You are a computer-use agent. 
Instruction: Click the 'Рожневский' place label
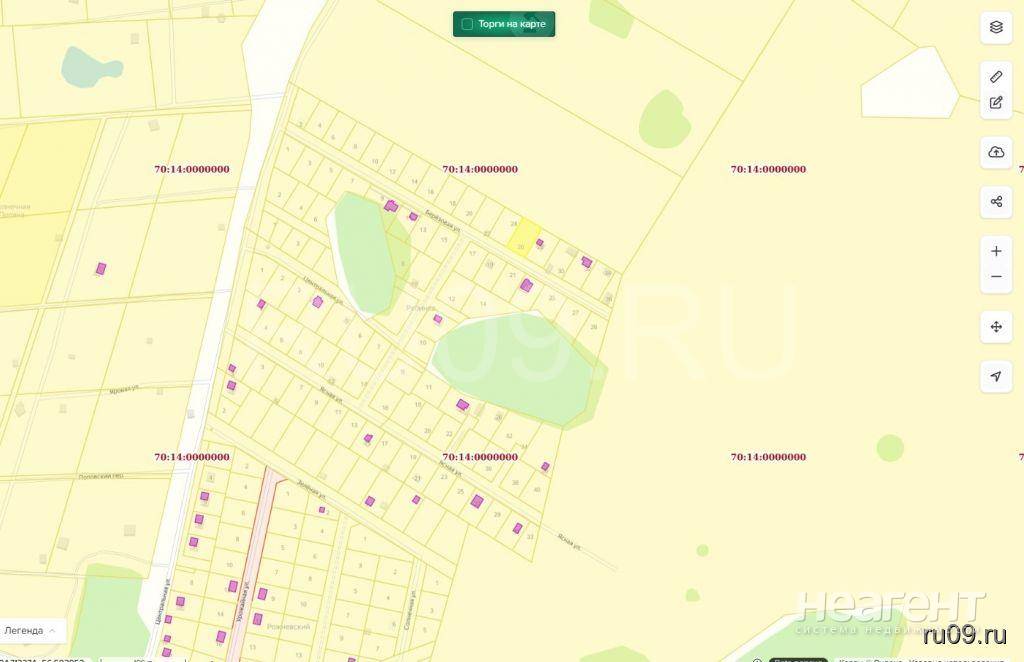point(287,627)
